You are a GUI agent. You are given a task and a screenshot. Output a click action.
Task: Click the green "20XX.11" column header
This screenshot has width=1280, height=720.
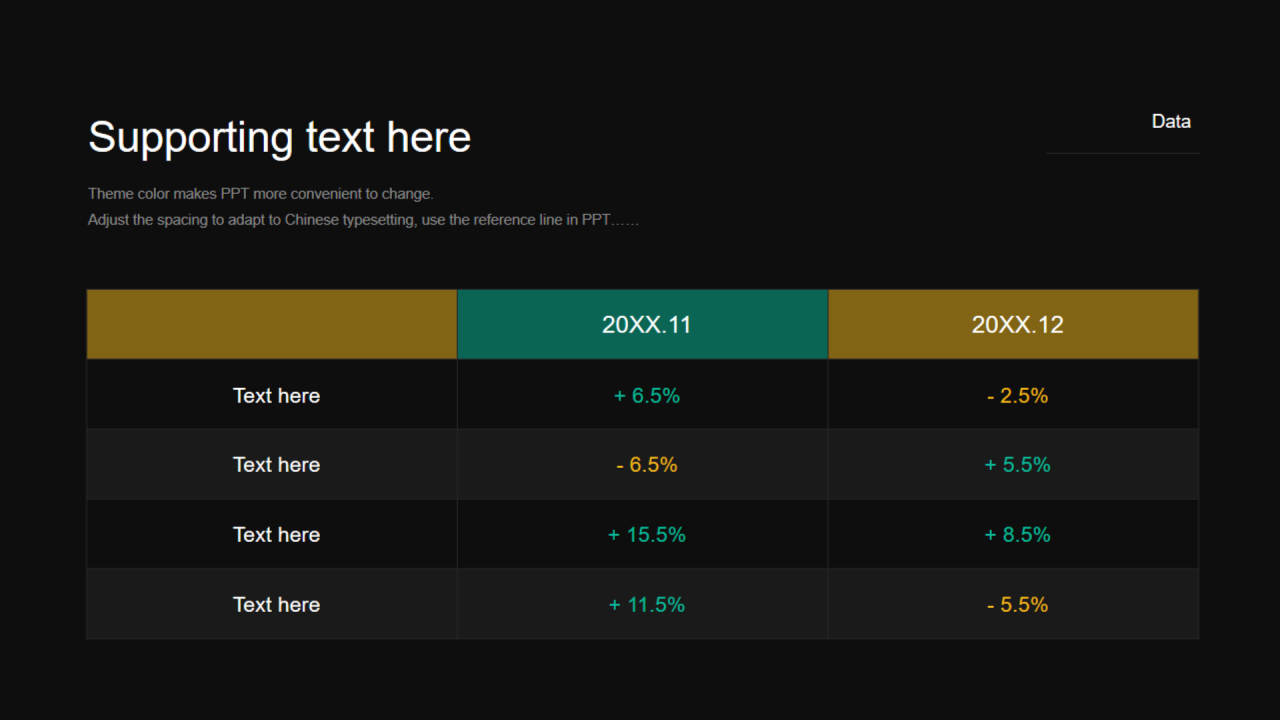click(646, 324)
